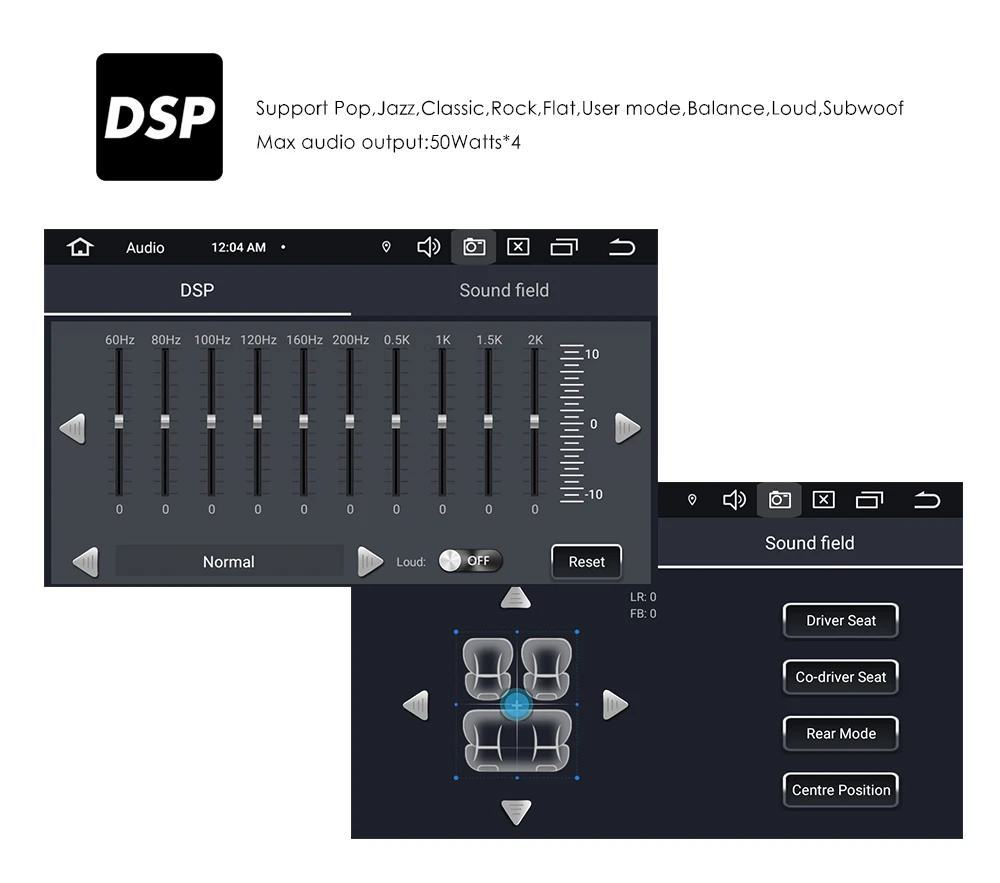This screenshot has height=883, width=1000.
Task: Go back using arrow in Sound field window
Action: [927, 500]
